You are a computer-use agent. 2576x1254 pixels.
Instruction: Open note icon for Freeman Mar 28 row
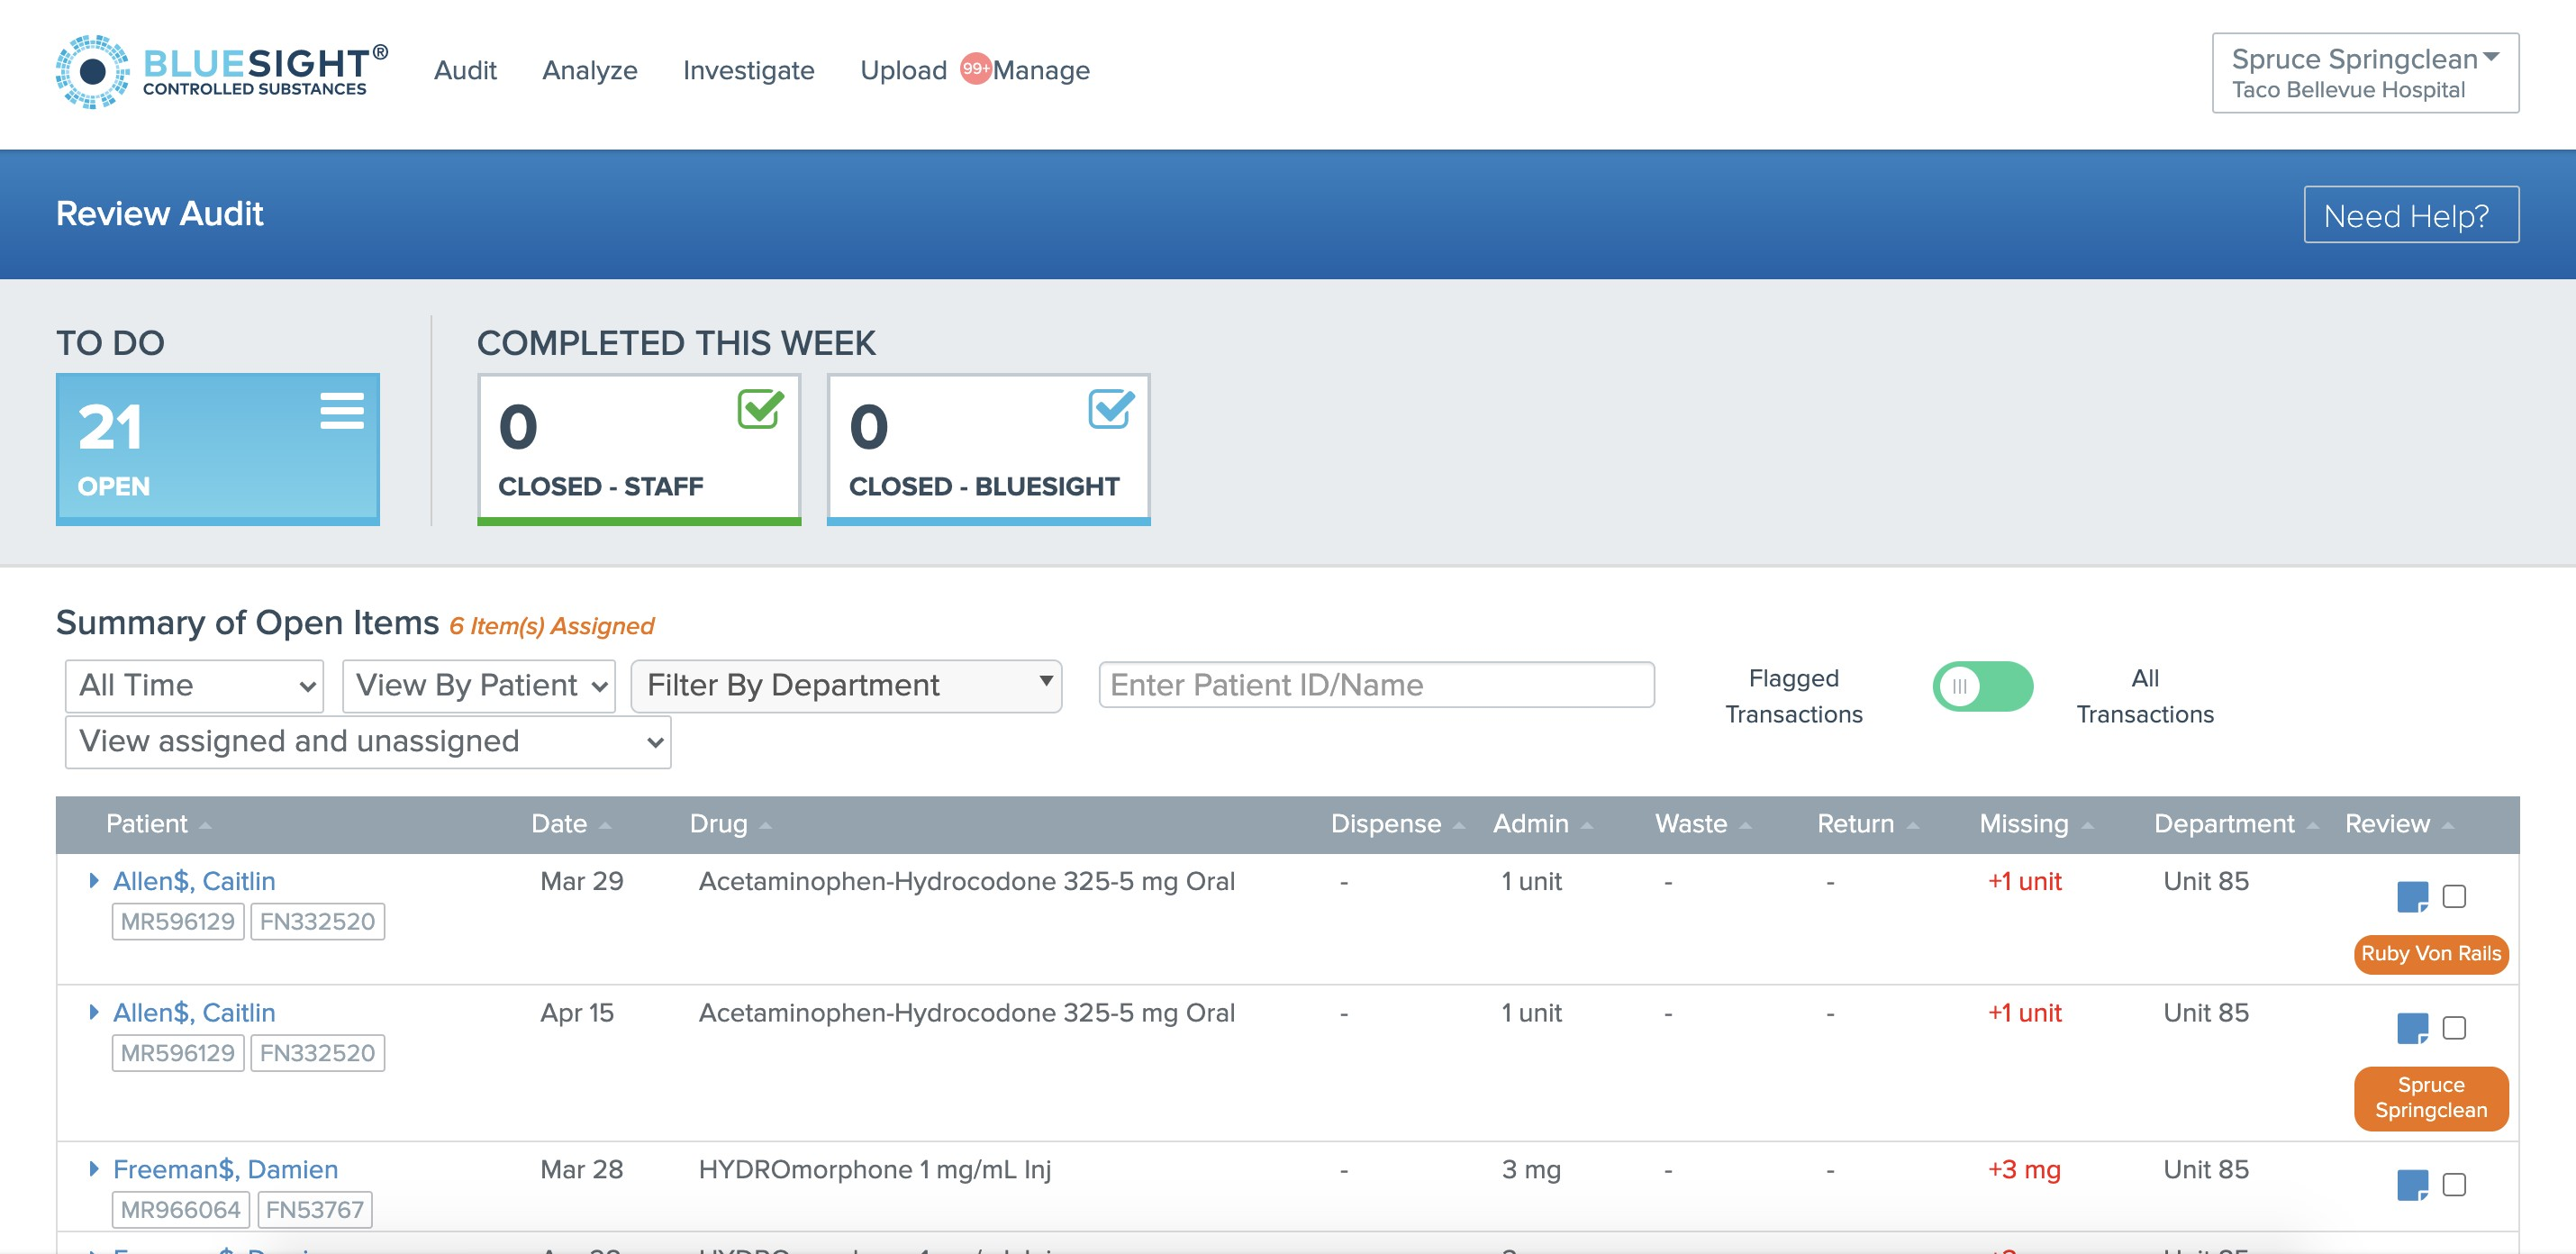pyautogui.click(x=2411, y=1185)
